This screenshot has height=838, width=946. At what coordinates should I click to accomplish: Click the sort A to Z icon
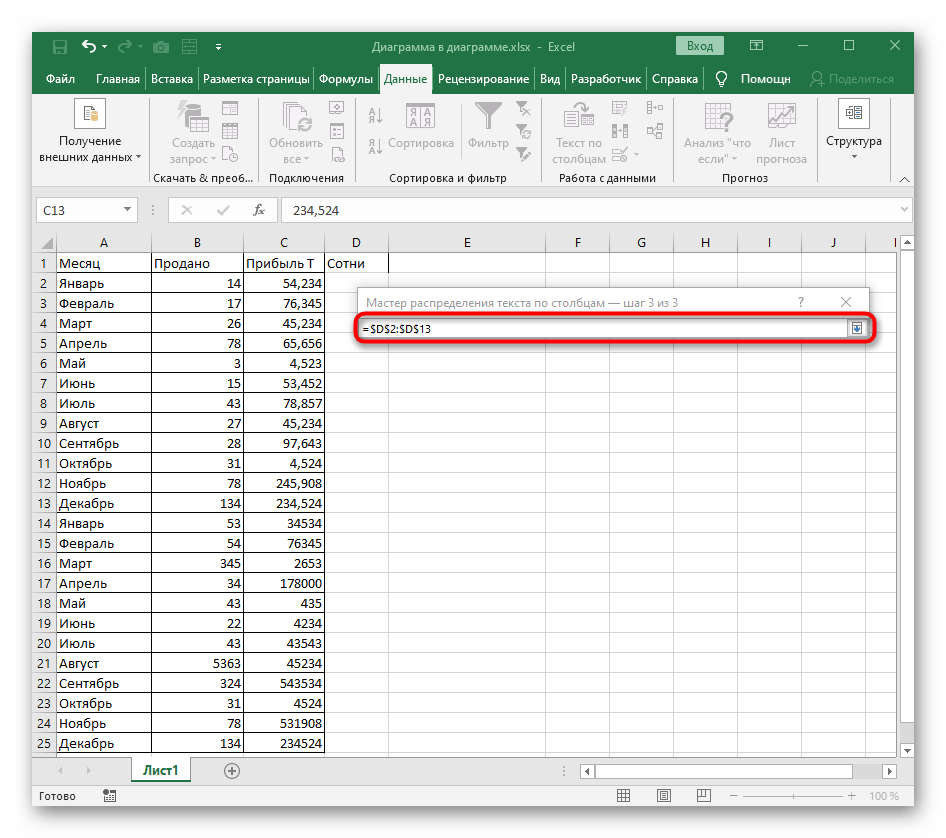375,115
